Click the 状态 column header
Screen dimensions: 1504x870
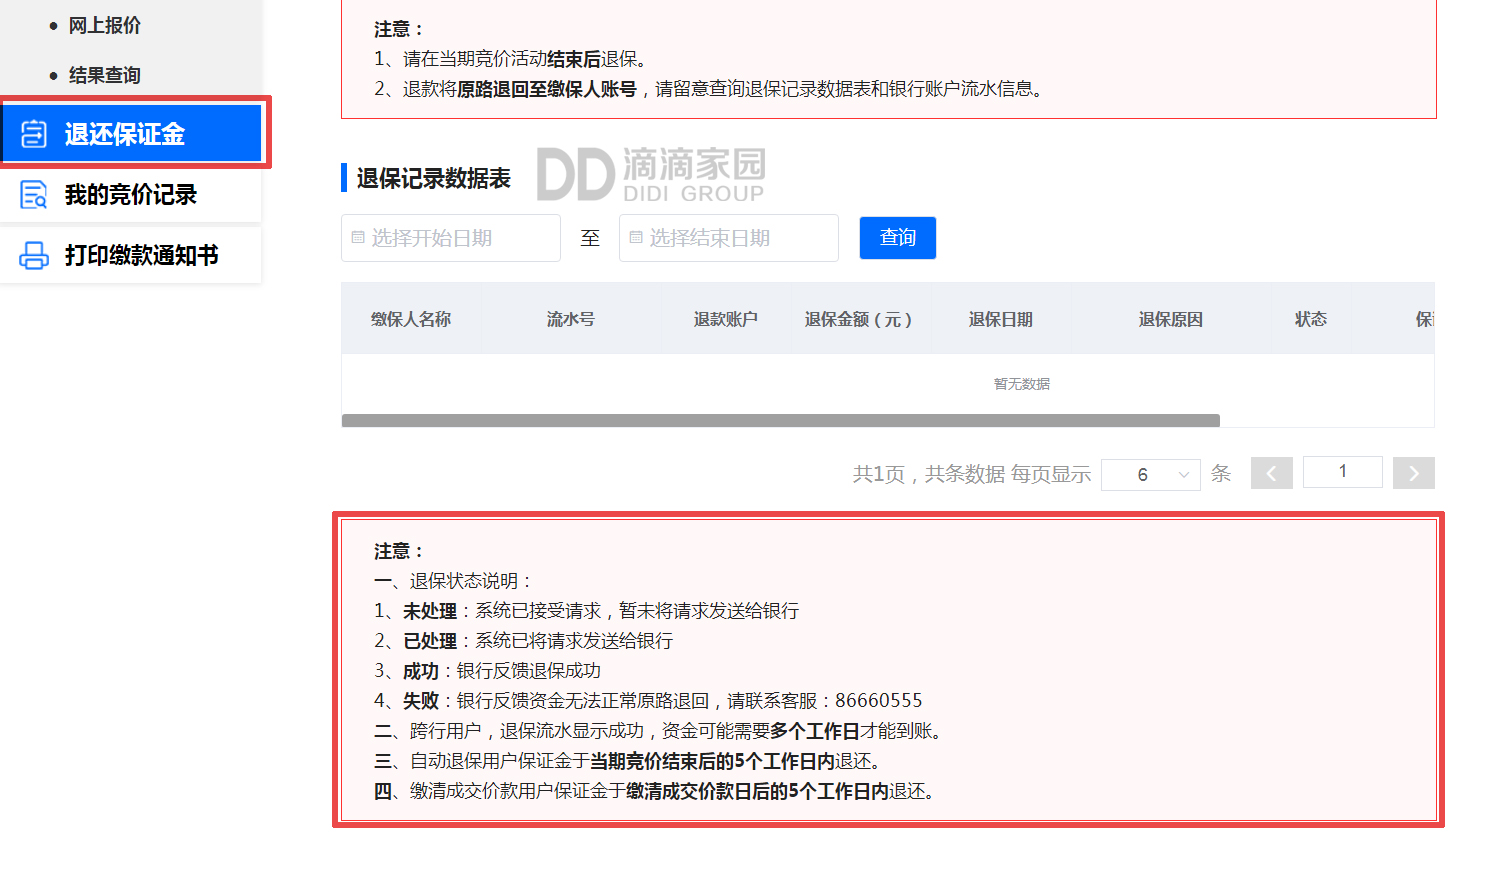(x=1311, y=319)
